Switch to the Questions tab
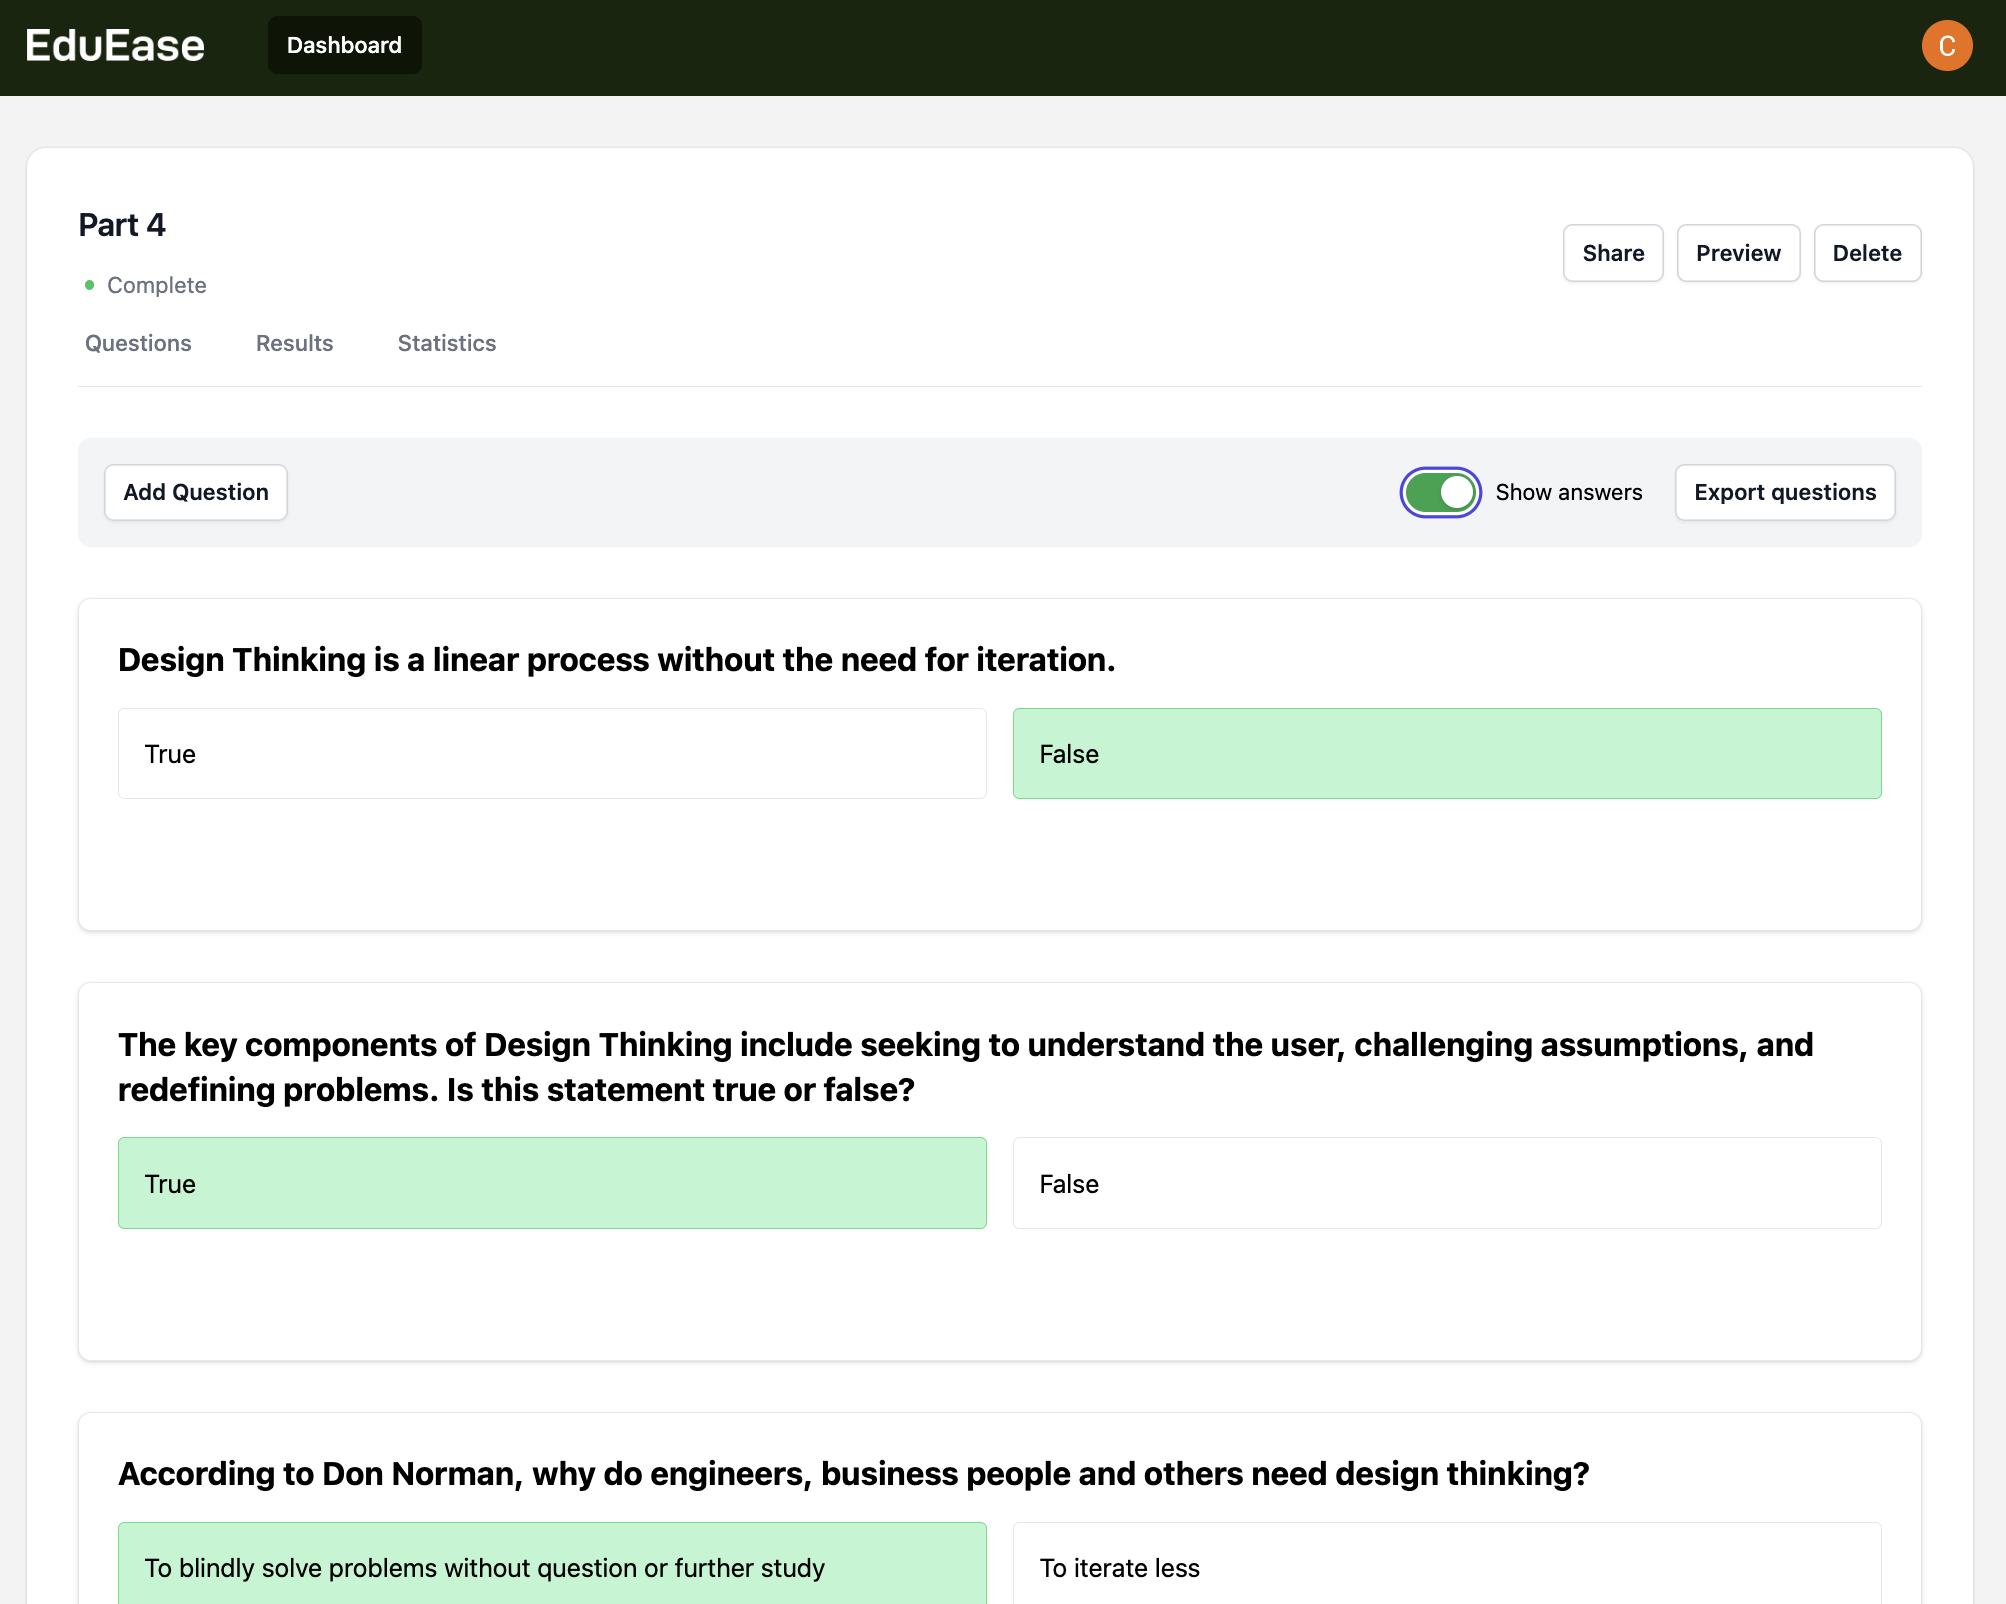The image size is (2006, 1604). pyautogui.click(x=138, y=343)
